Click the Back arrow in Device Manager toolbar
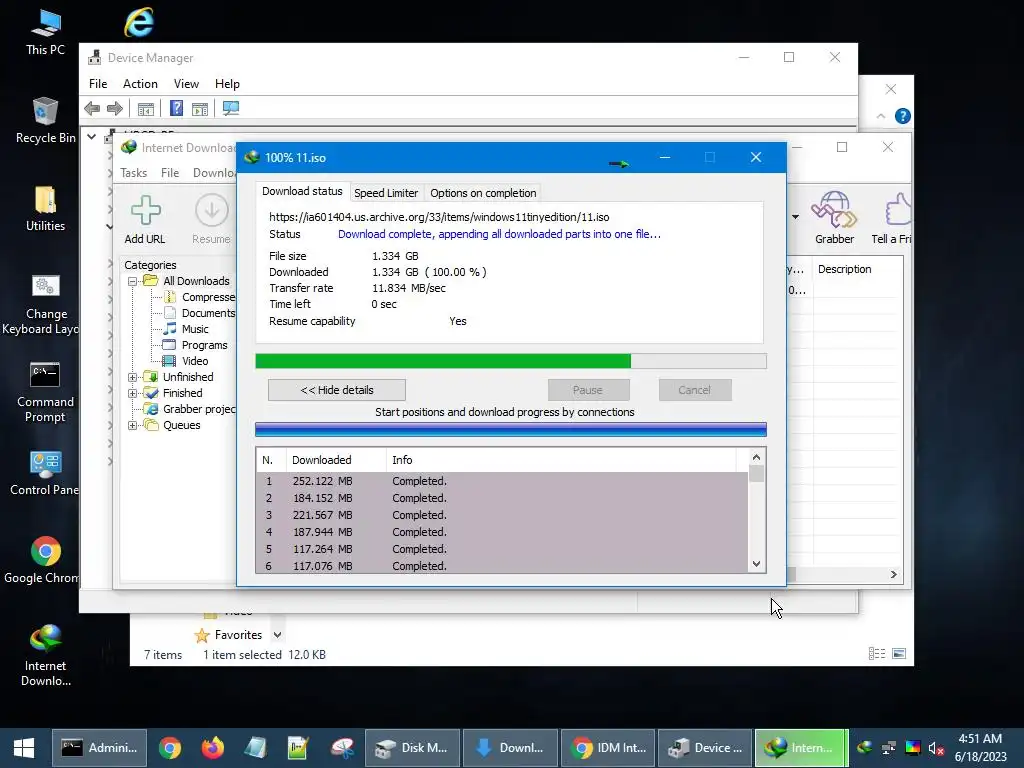The image size is (1024, 768). (x=92, y=108)
